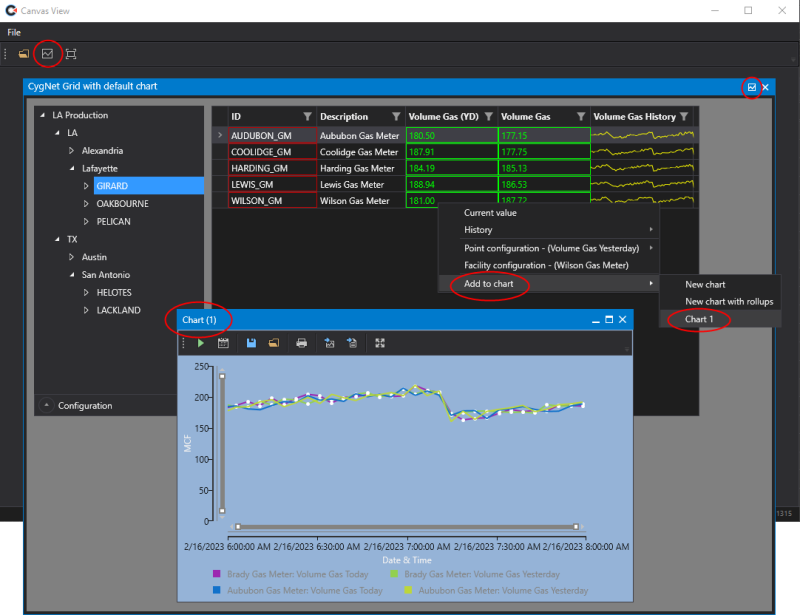800x615 pixels.
Task: Minimize the Chart (1) window
Action: point(595,321)
